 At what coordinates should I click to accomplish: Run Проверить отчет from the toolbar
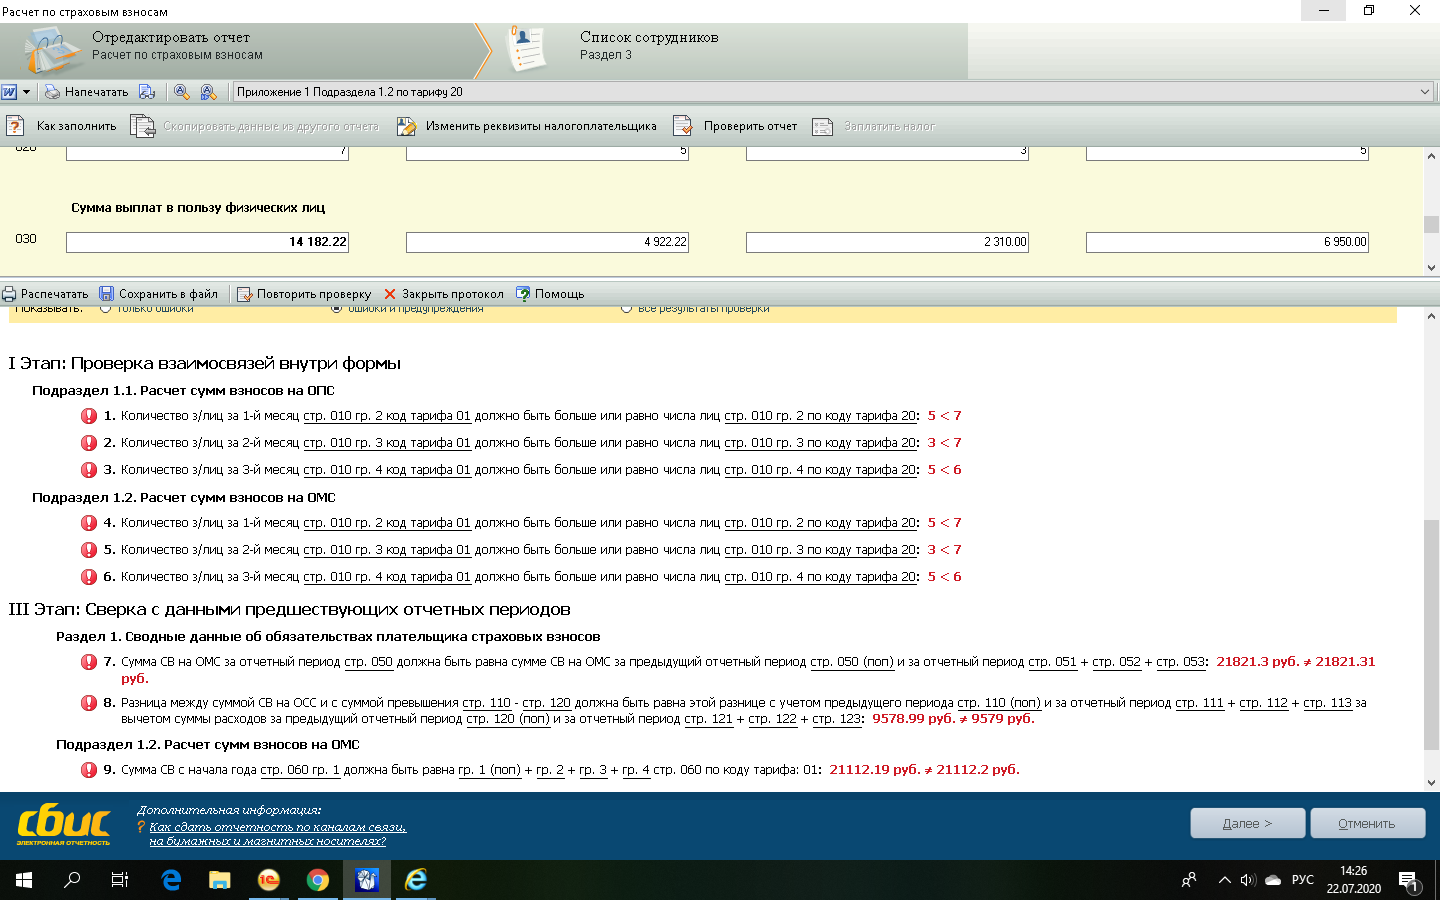pos(683,126)
